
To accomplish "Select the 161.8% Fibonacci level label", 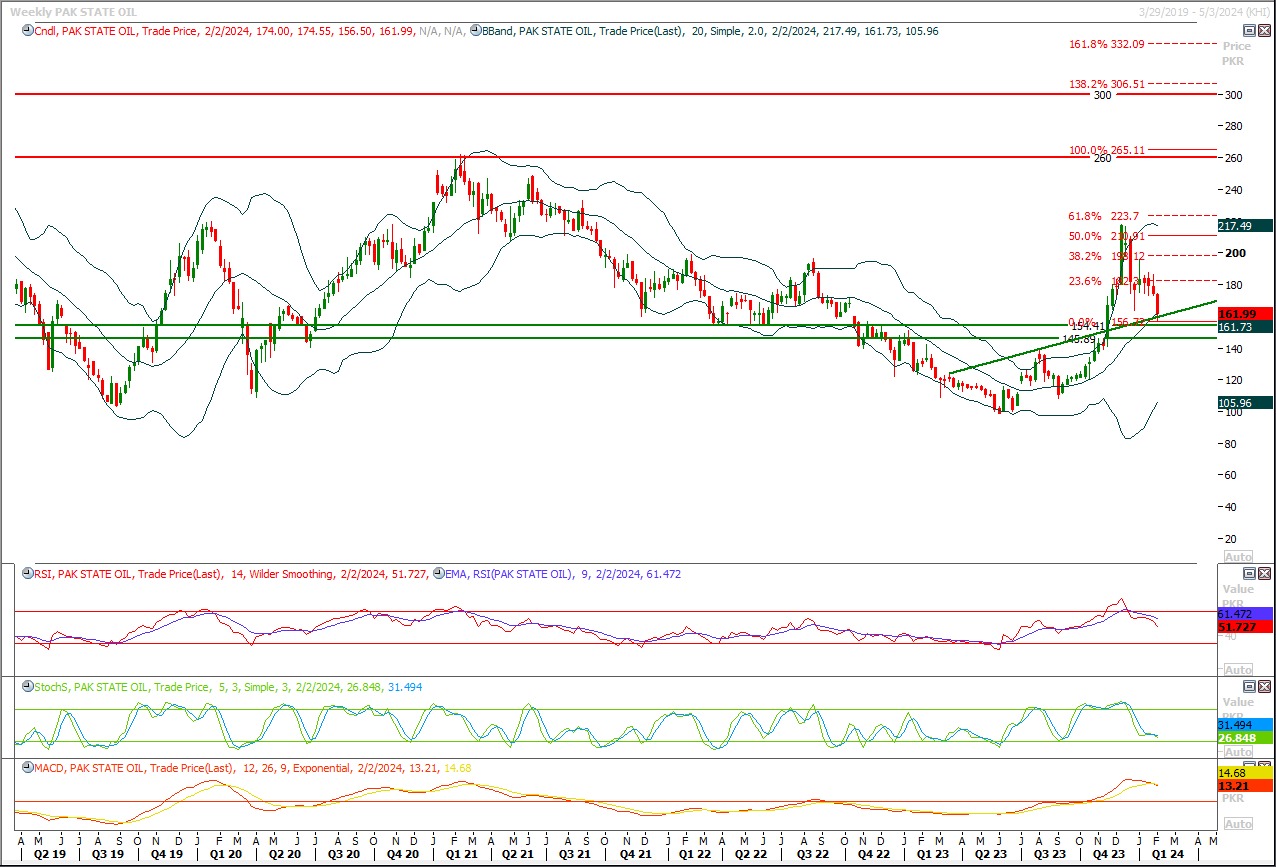I will pyautogui.click(x=1105, y=45).
